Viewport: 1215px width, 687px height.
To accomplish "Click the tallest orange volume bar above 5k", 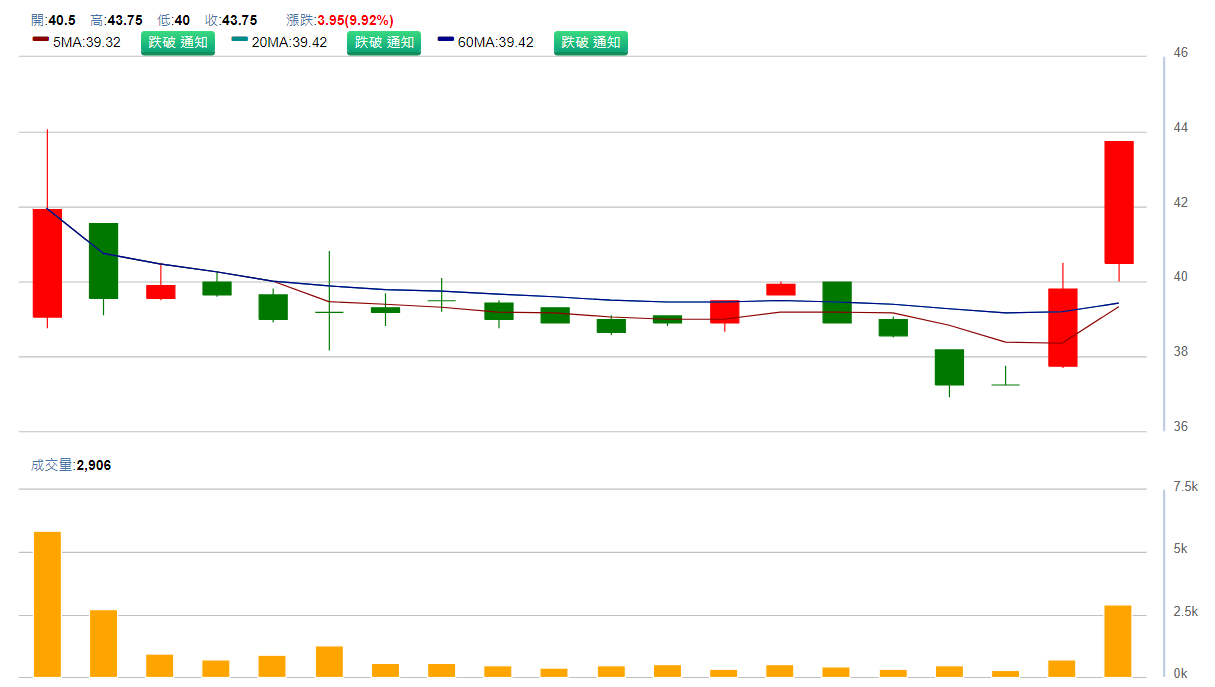I will tap(47, 604).
